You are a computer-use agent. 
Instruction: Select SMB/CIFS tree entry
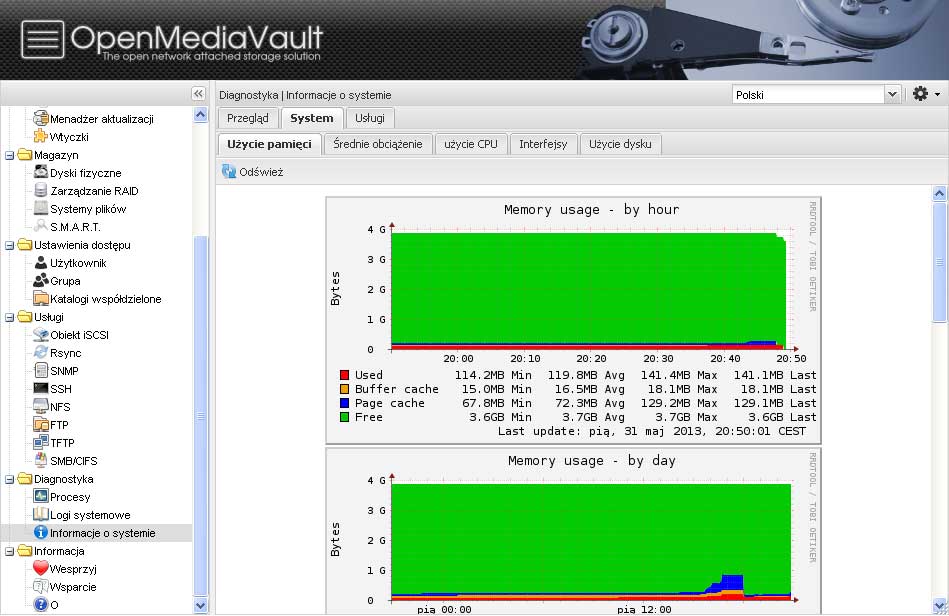point(73,460)
